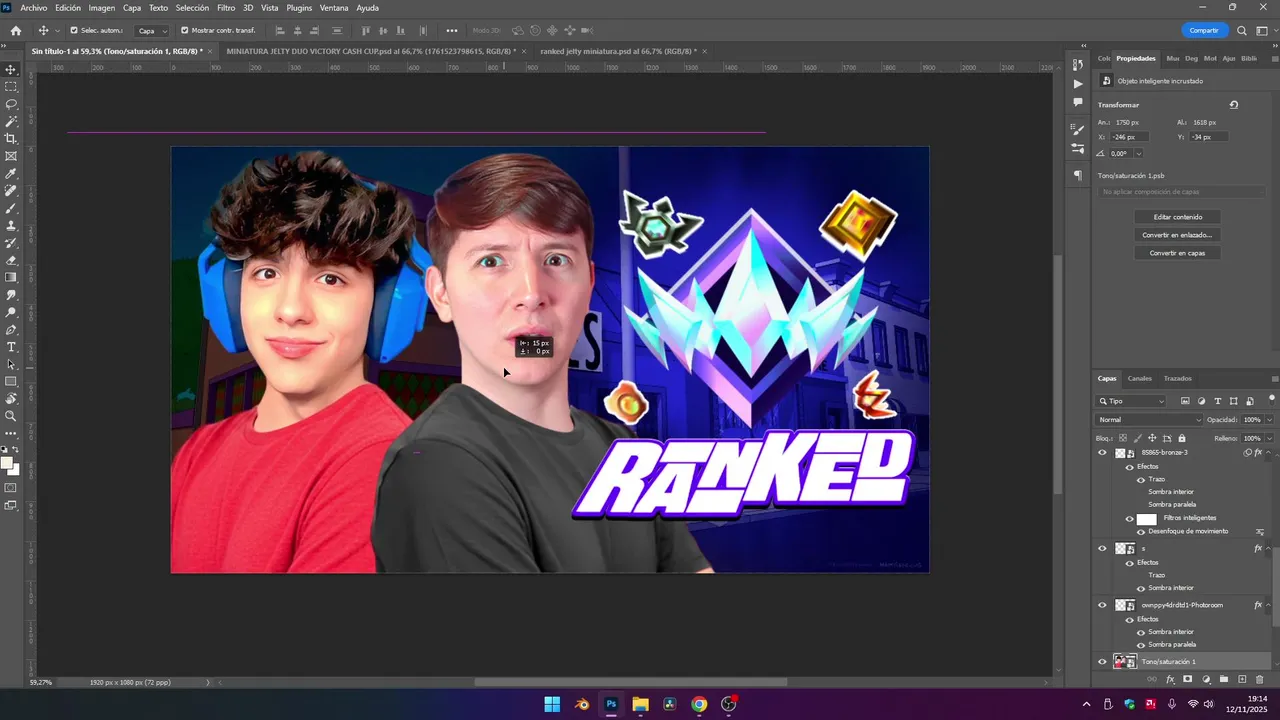The height and width of the screenshot is (720, 1280).
Task: Toggle Mostrar contr. transf. checkbox
Action: (185, 30)
